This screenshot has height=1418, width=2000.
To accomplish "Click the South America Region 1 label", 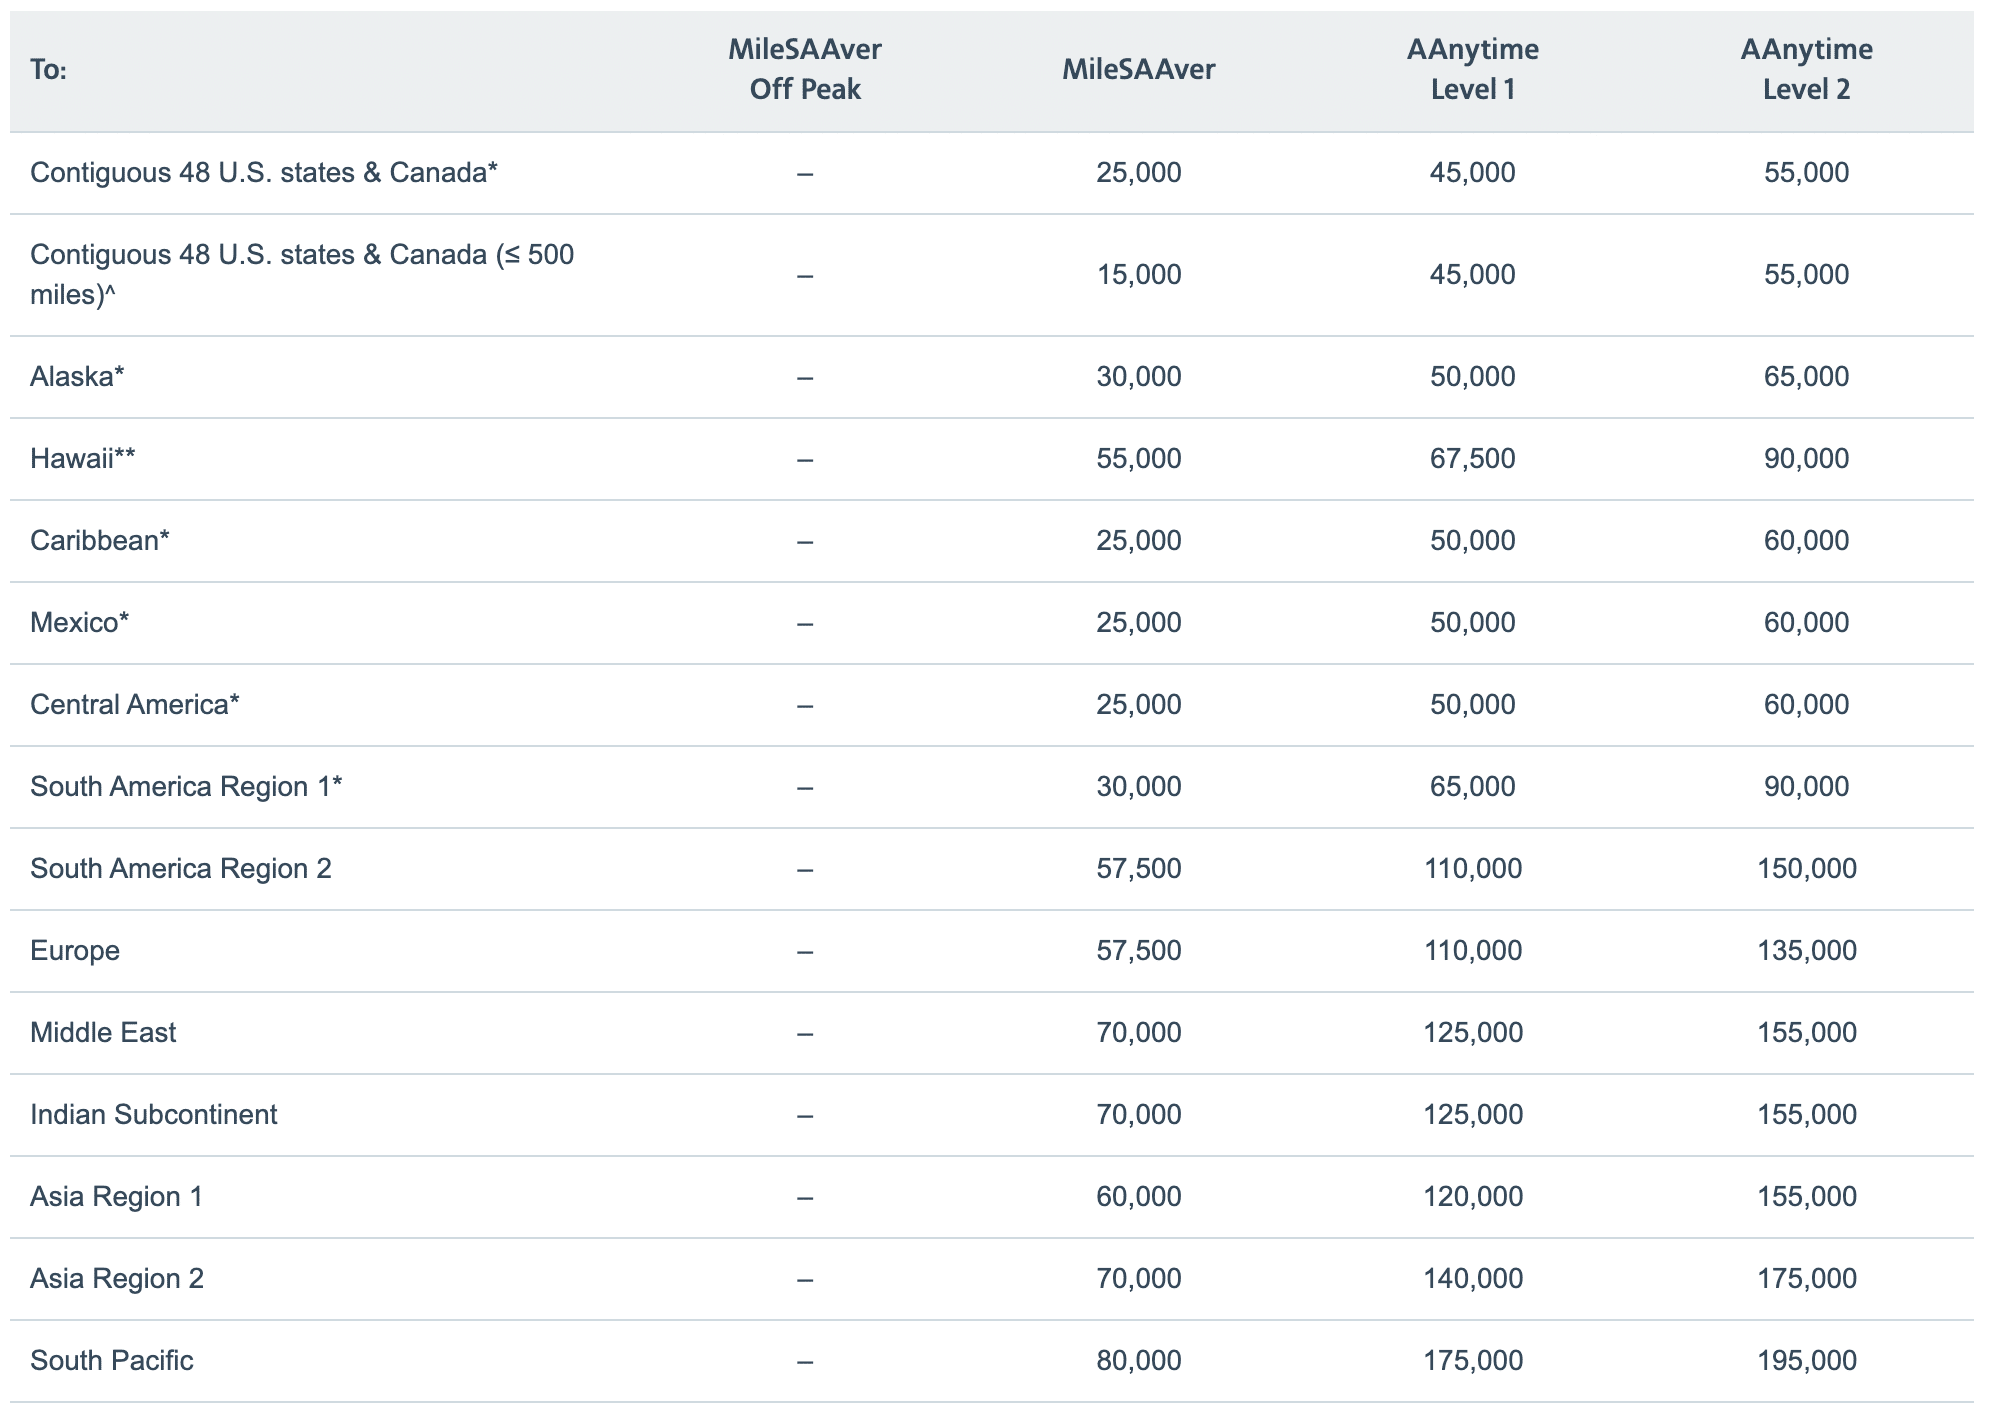I will coord(186,787).
